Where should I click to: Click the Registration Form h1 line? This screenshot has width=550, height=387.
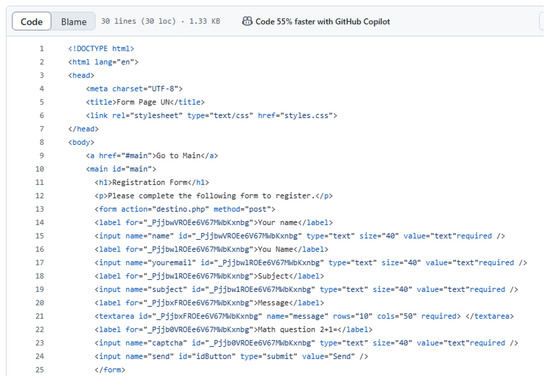pyautogui.click(x=152, y=182)
